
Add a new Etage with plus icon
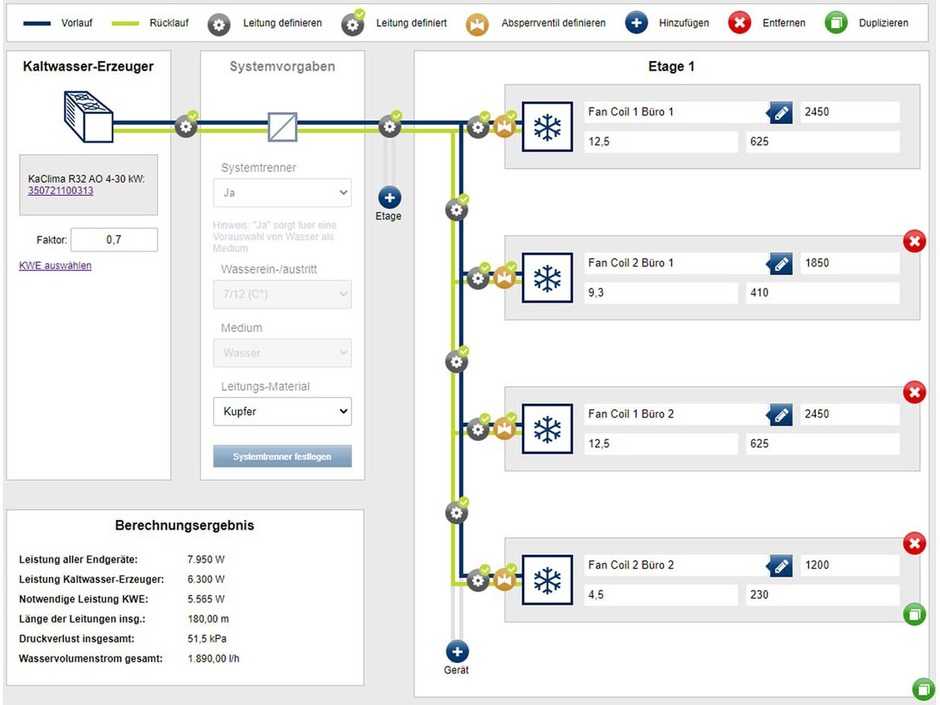tap(388, 198)
